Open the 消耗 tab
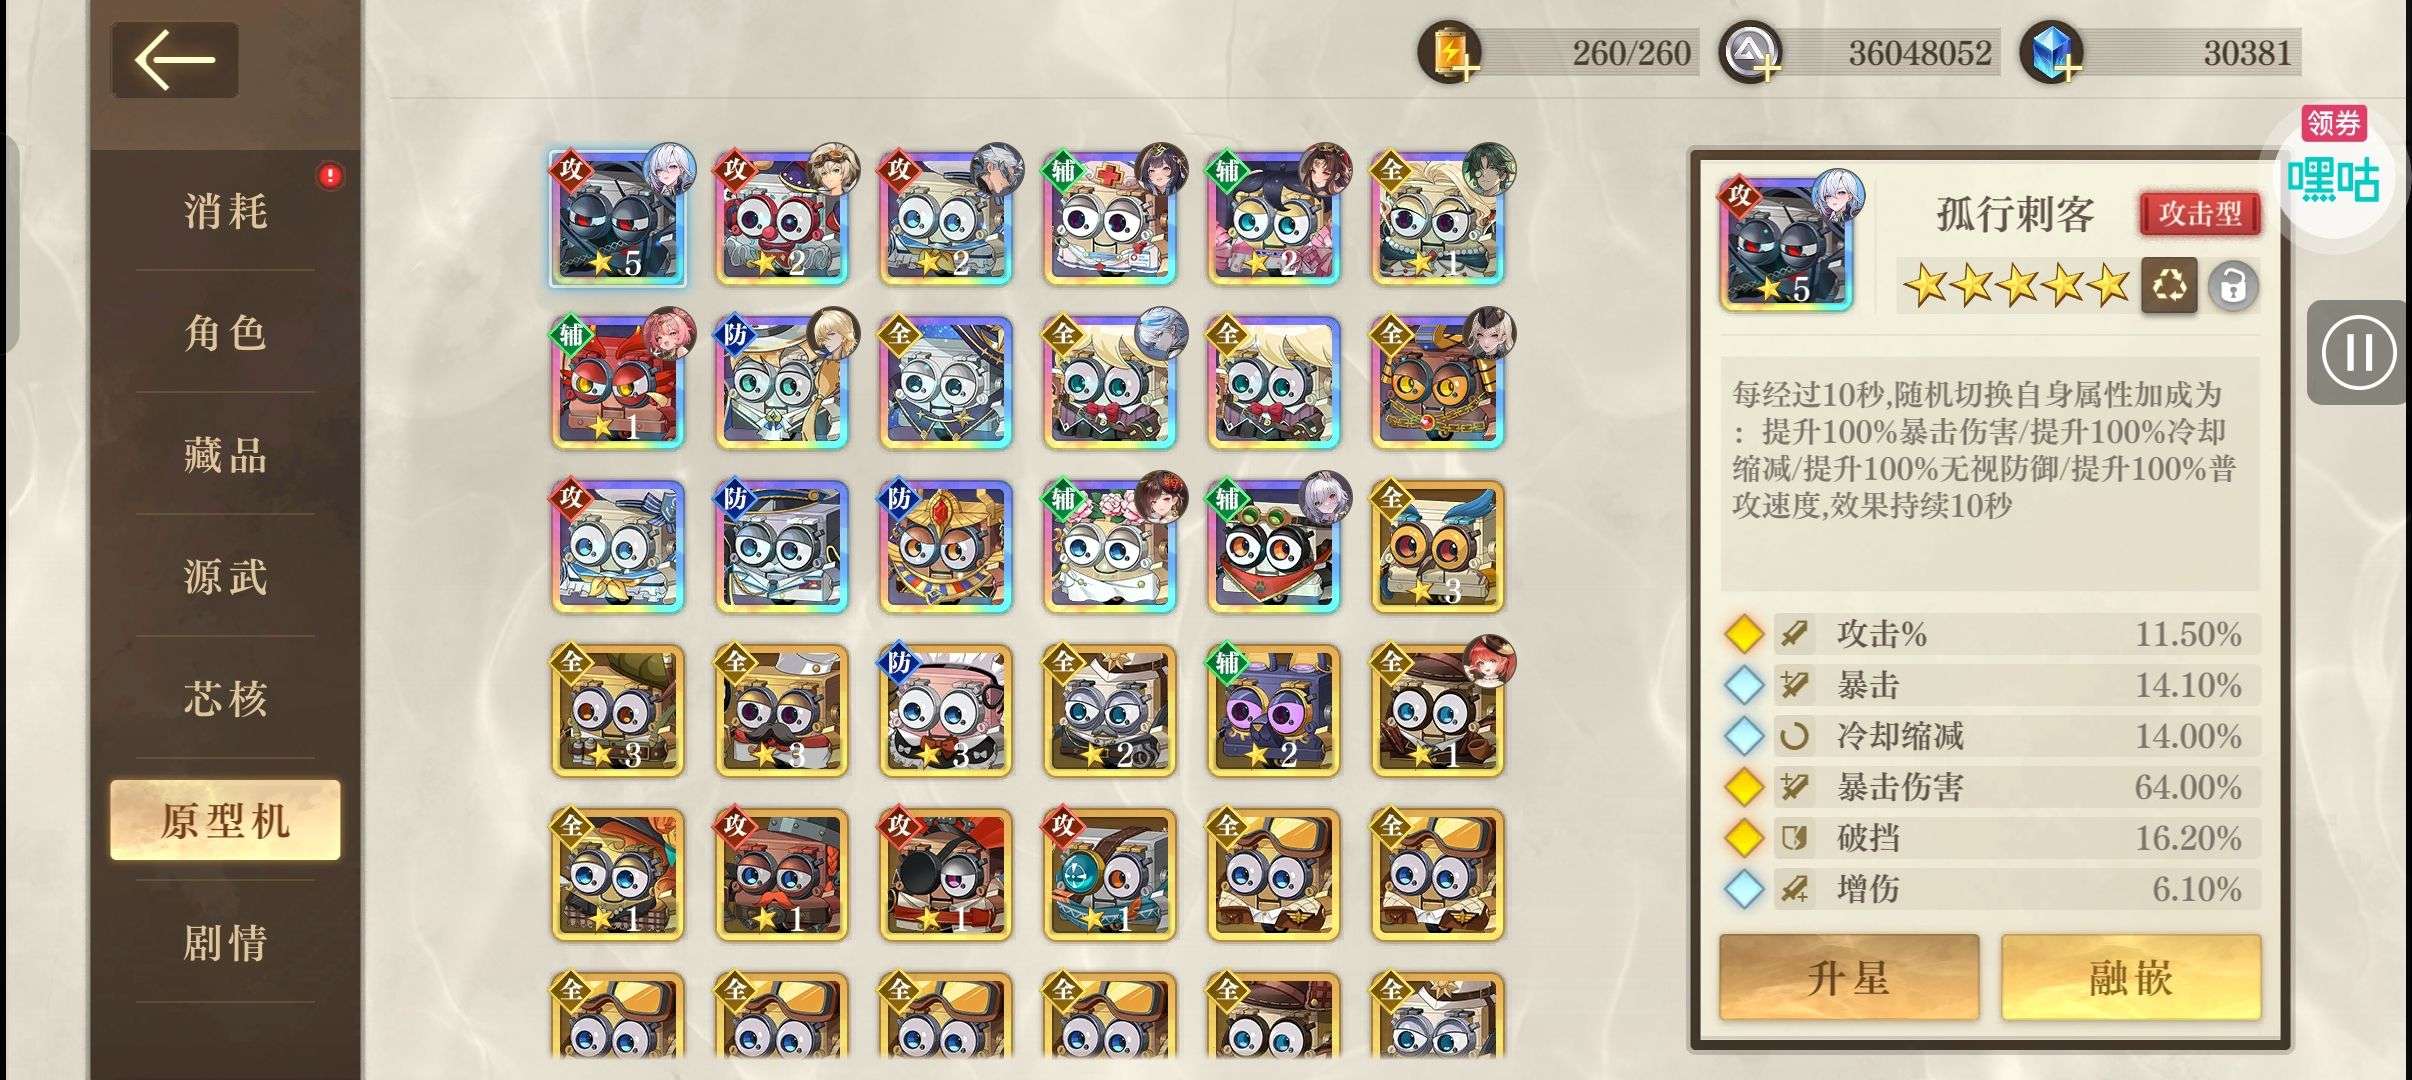Viewport: 2412px width, 1080px height. [226, 211]
